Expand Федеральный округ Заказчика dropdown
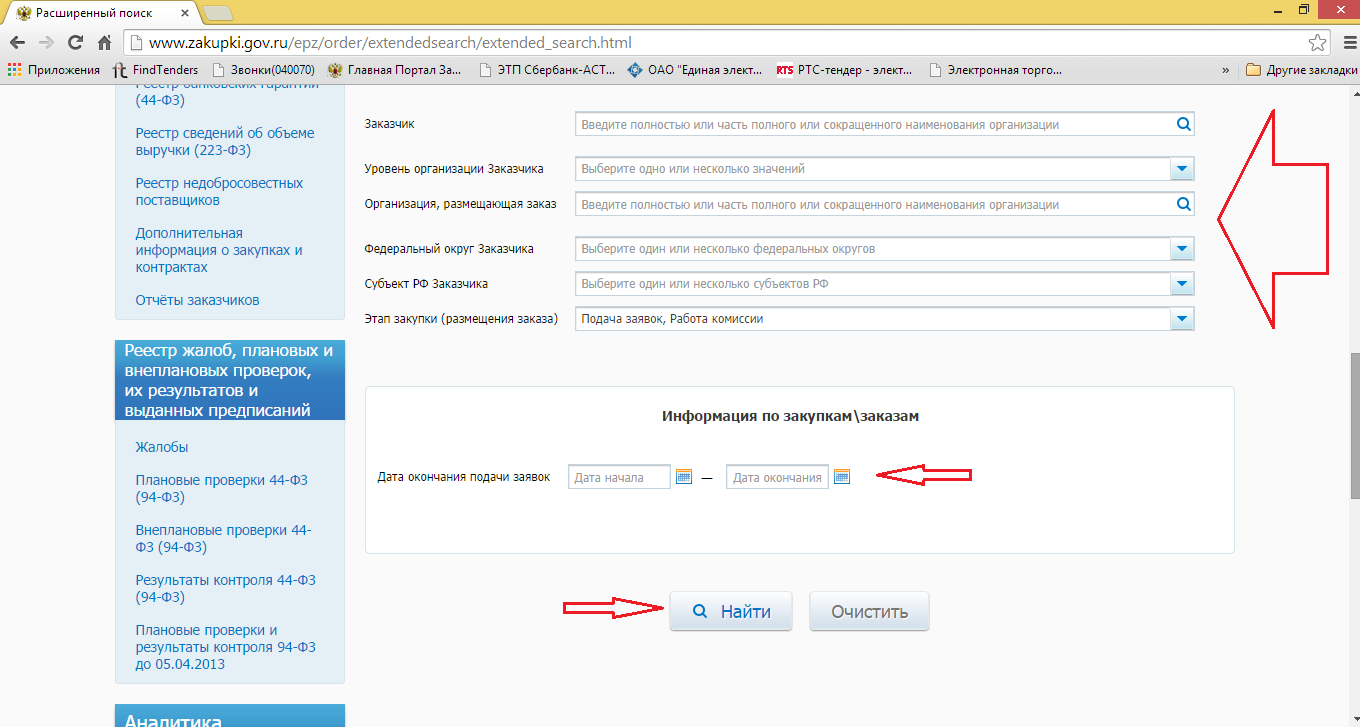1360x727 pixels. click(x=1182, y=249)
